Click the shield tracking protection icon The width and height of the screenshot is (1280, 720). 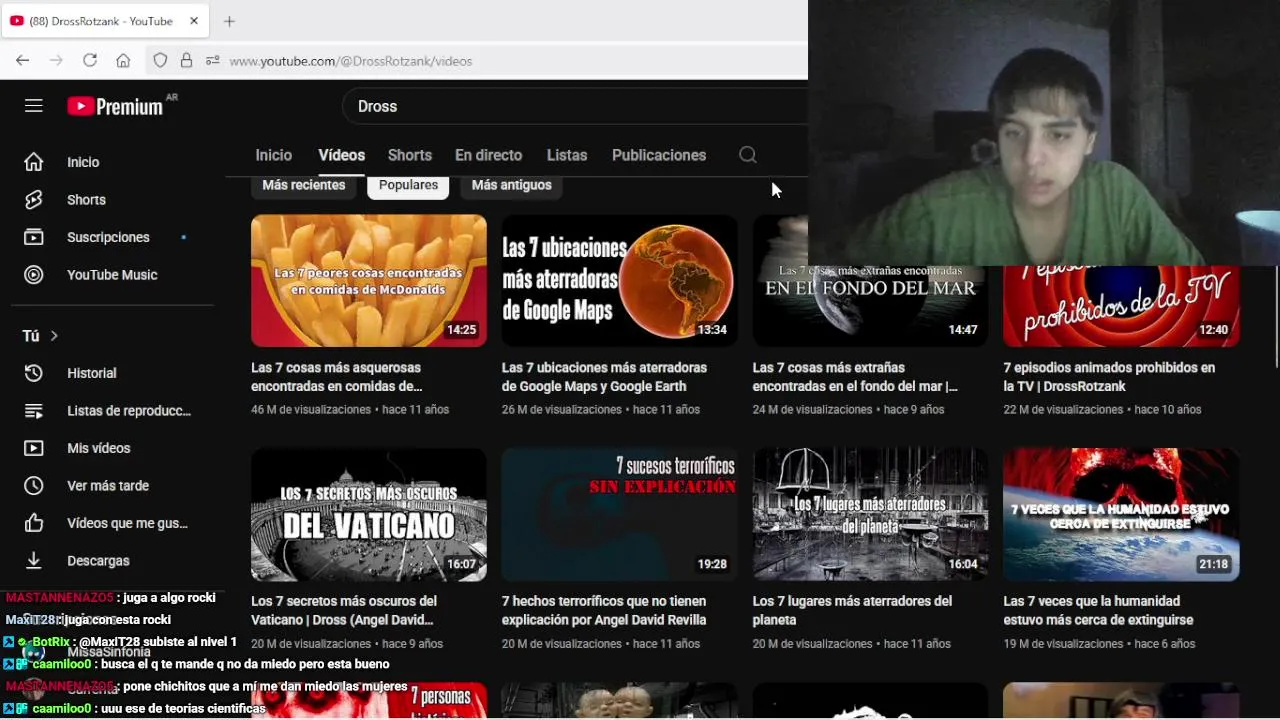[160, 61]
